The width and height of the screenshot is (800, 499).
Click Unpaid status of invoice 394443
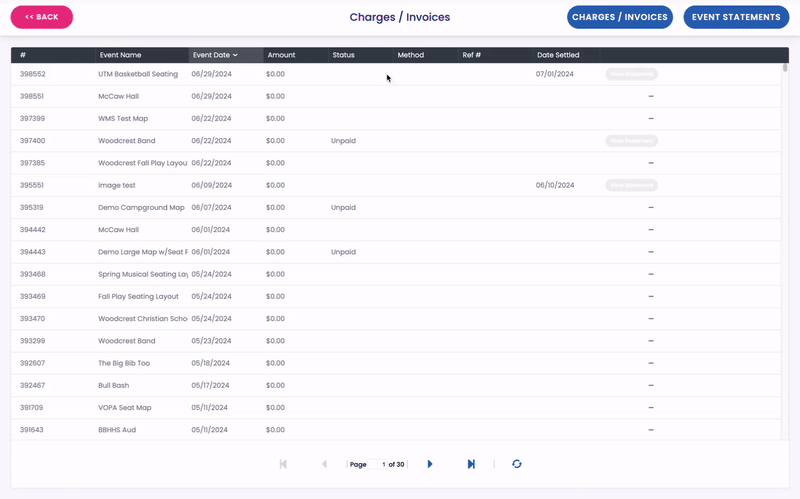click(343, 252)
